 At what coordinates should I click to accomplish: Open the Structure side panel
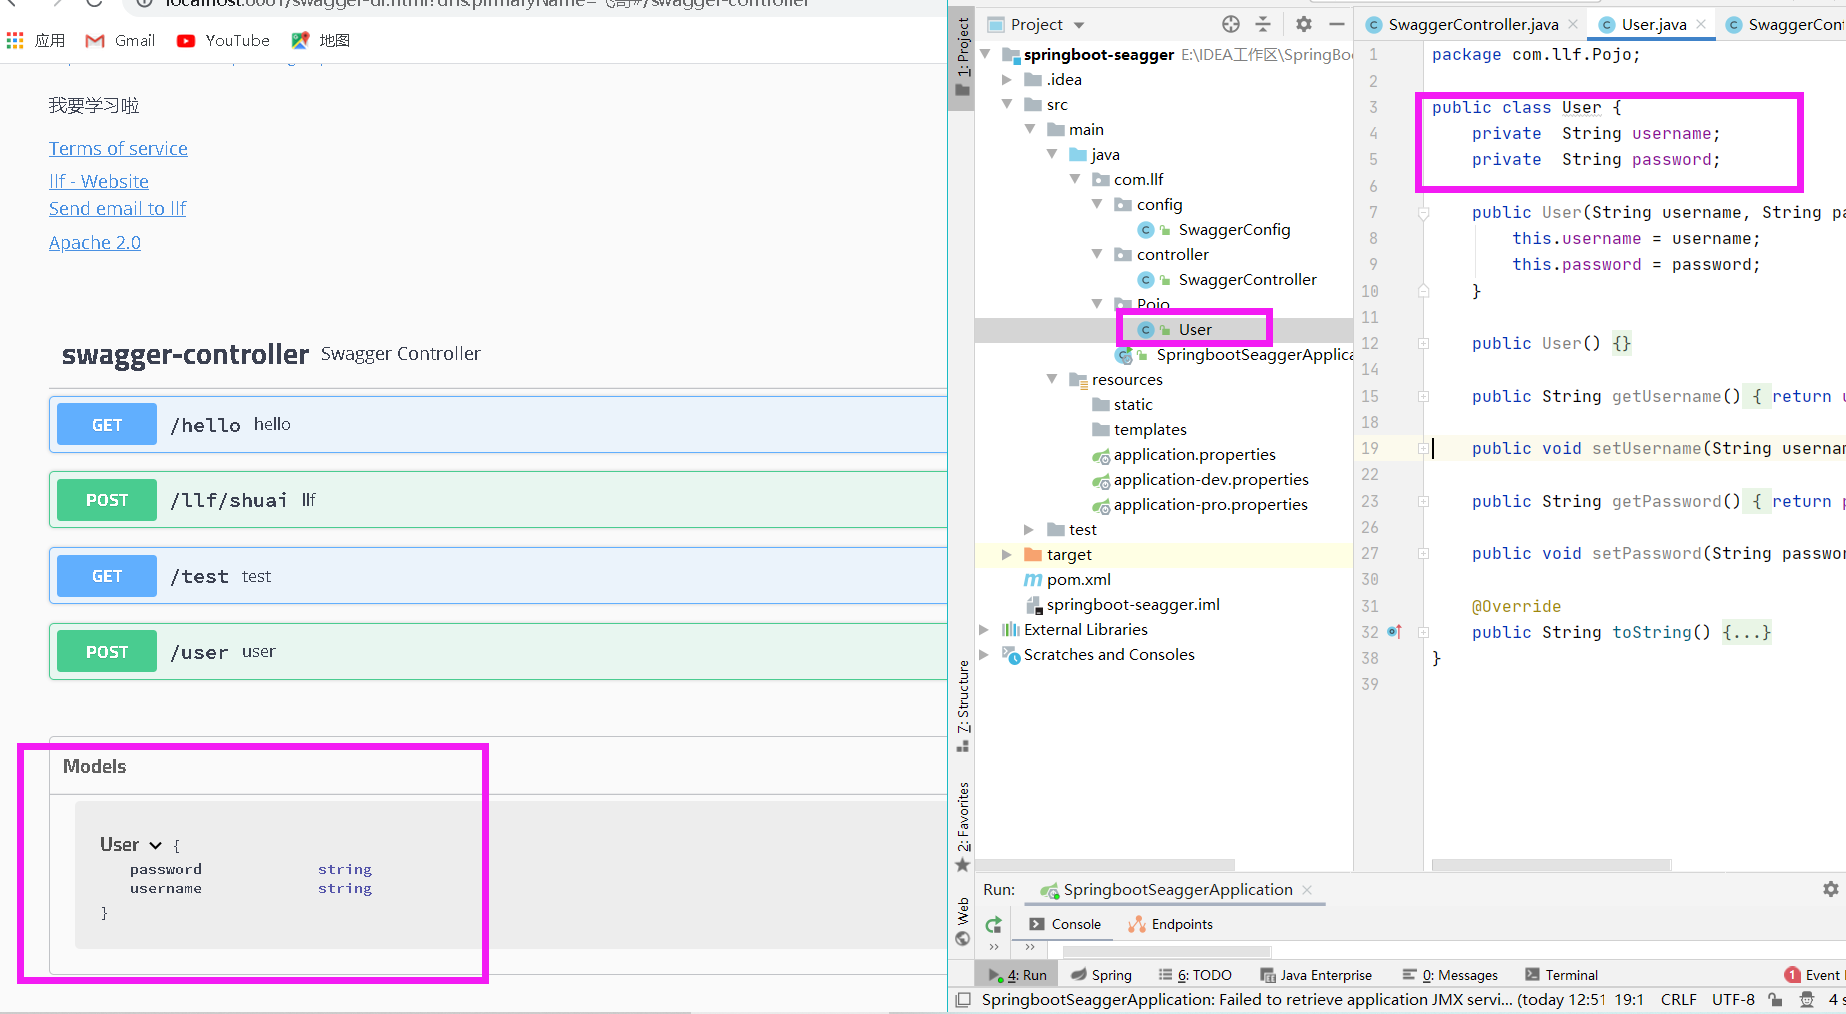coord(962,706)
